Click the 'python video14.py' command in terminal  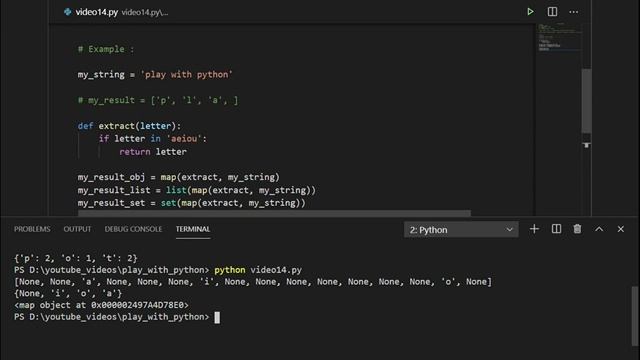coord(258,270)
